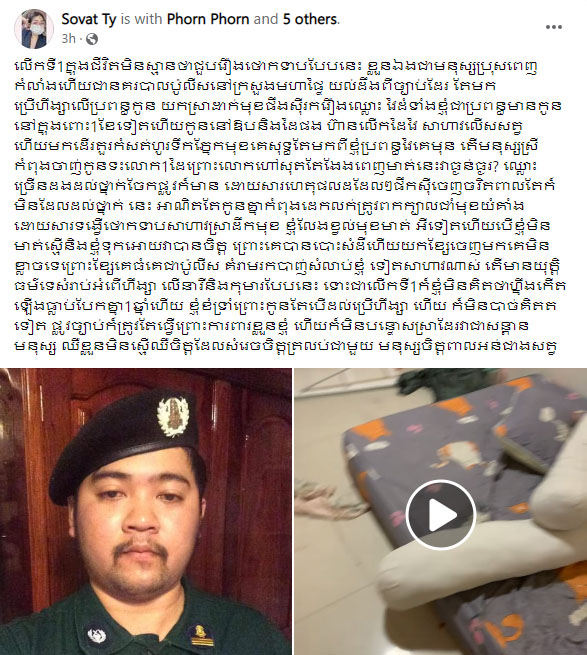
Task: Click the middle of the Khmer post paragraph
Action: 286,207
